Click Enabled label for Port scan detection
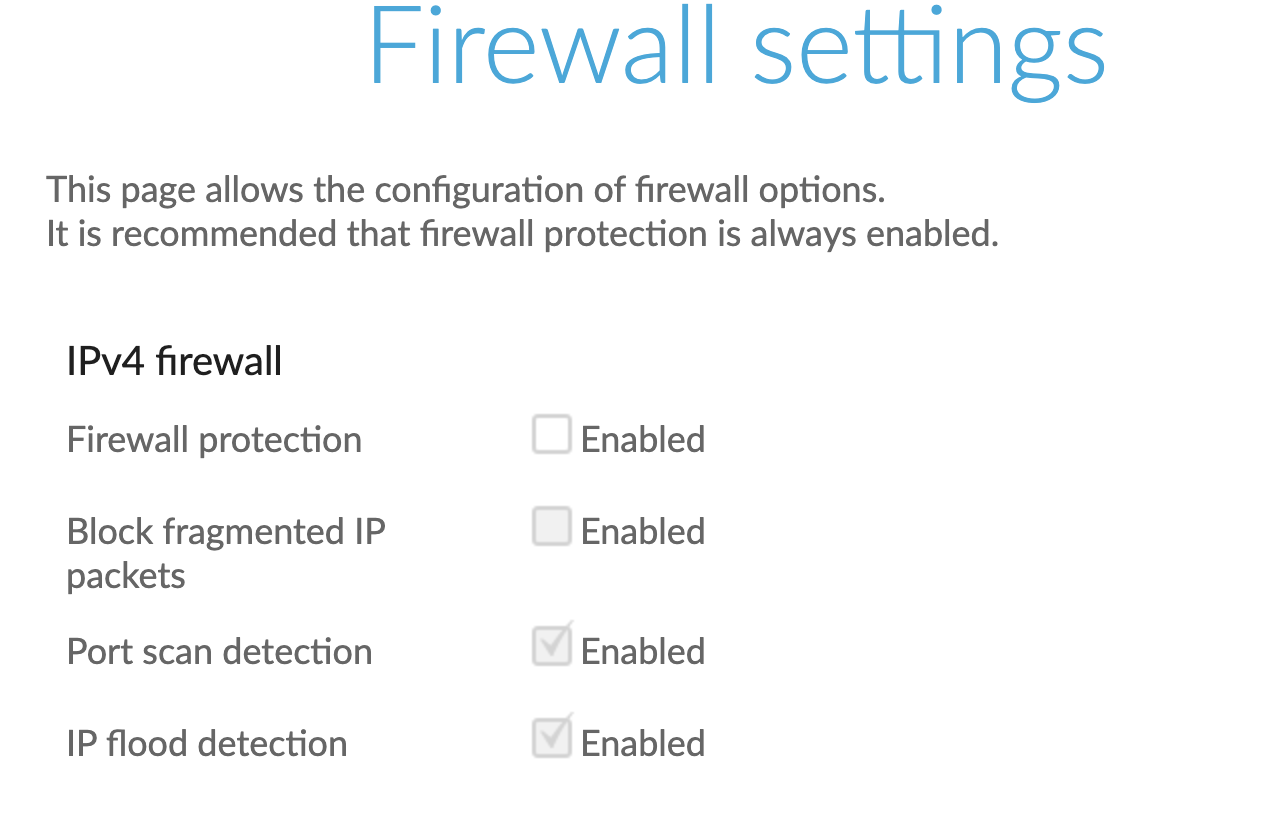The width and height of the screenshot is (1288, 814). coord(643,652)
